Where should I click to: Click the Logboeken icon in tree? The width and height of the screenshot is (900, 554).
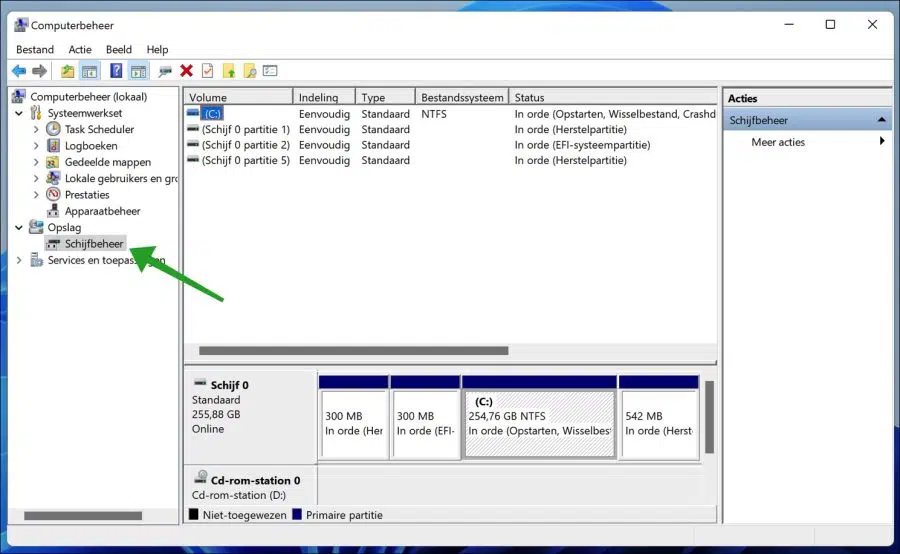[53, 145]
